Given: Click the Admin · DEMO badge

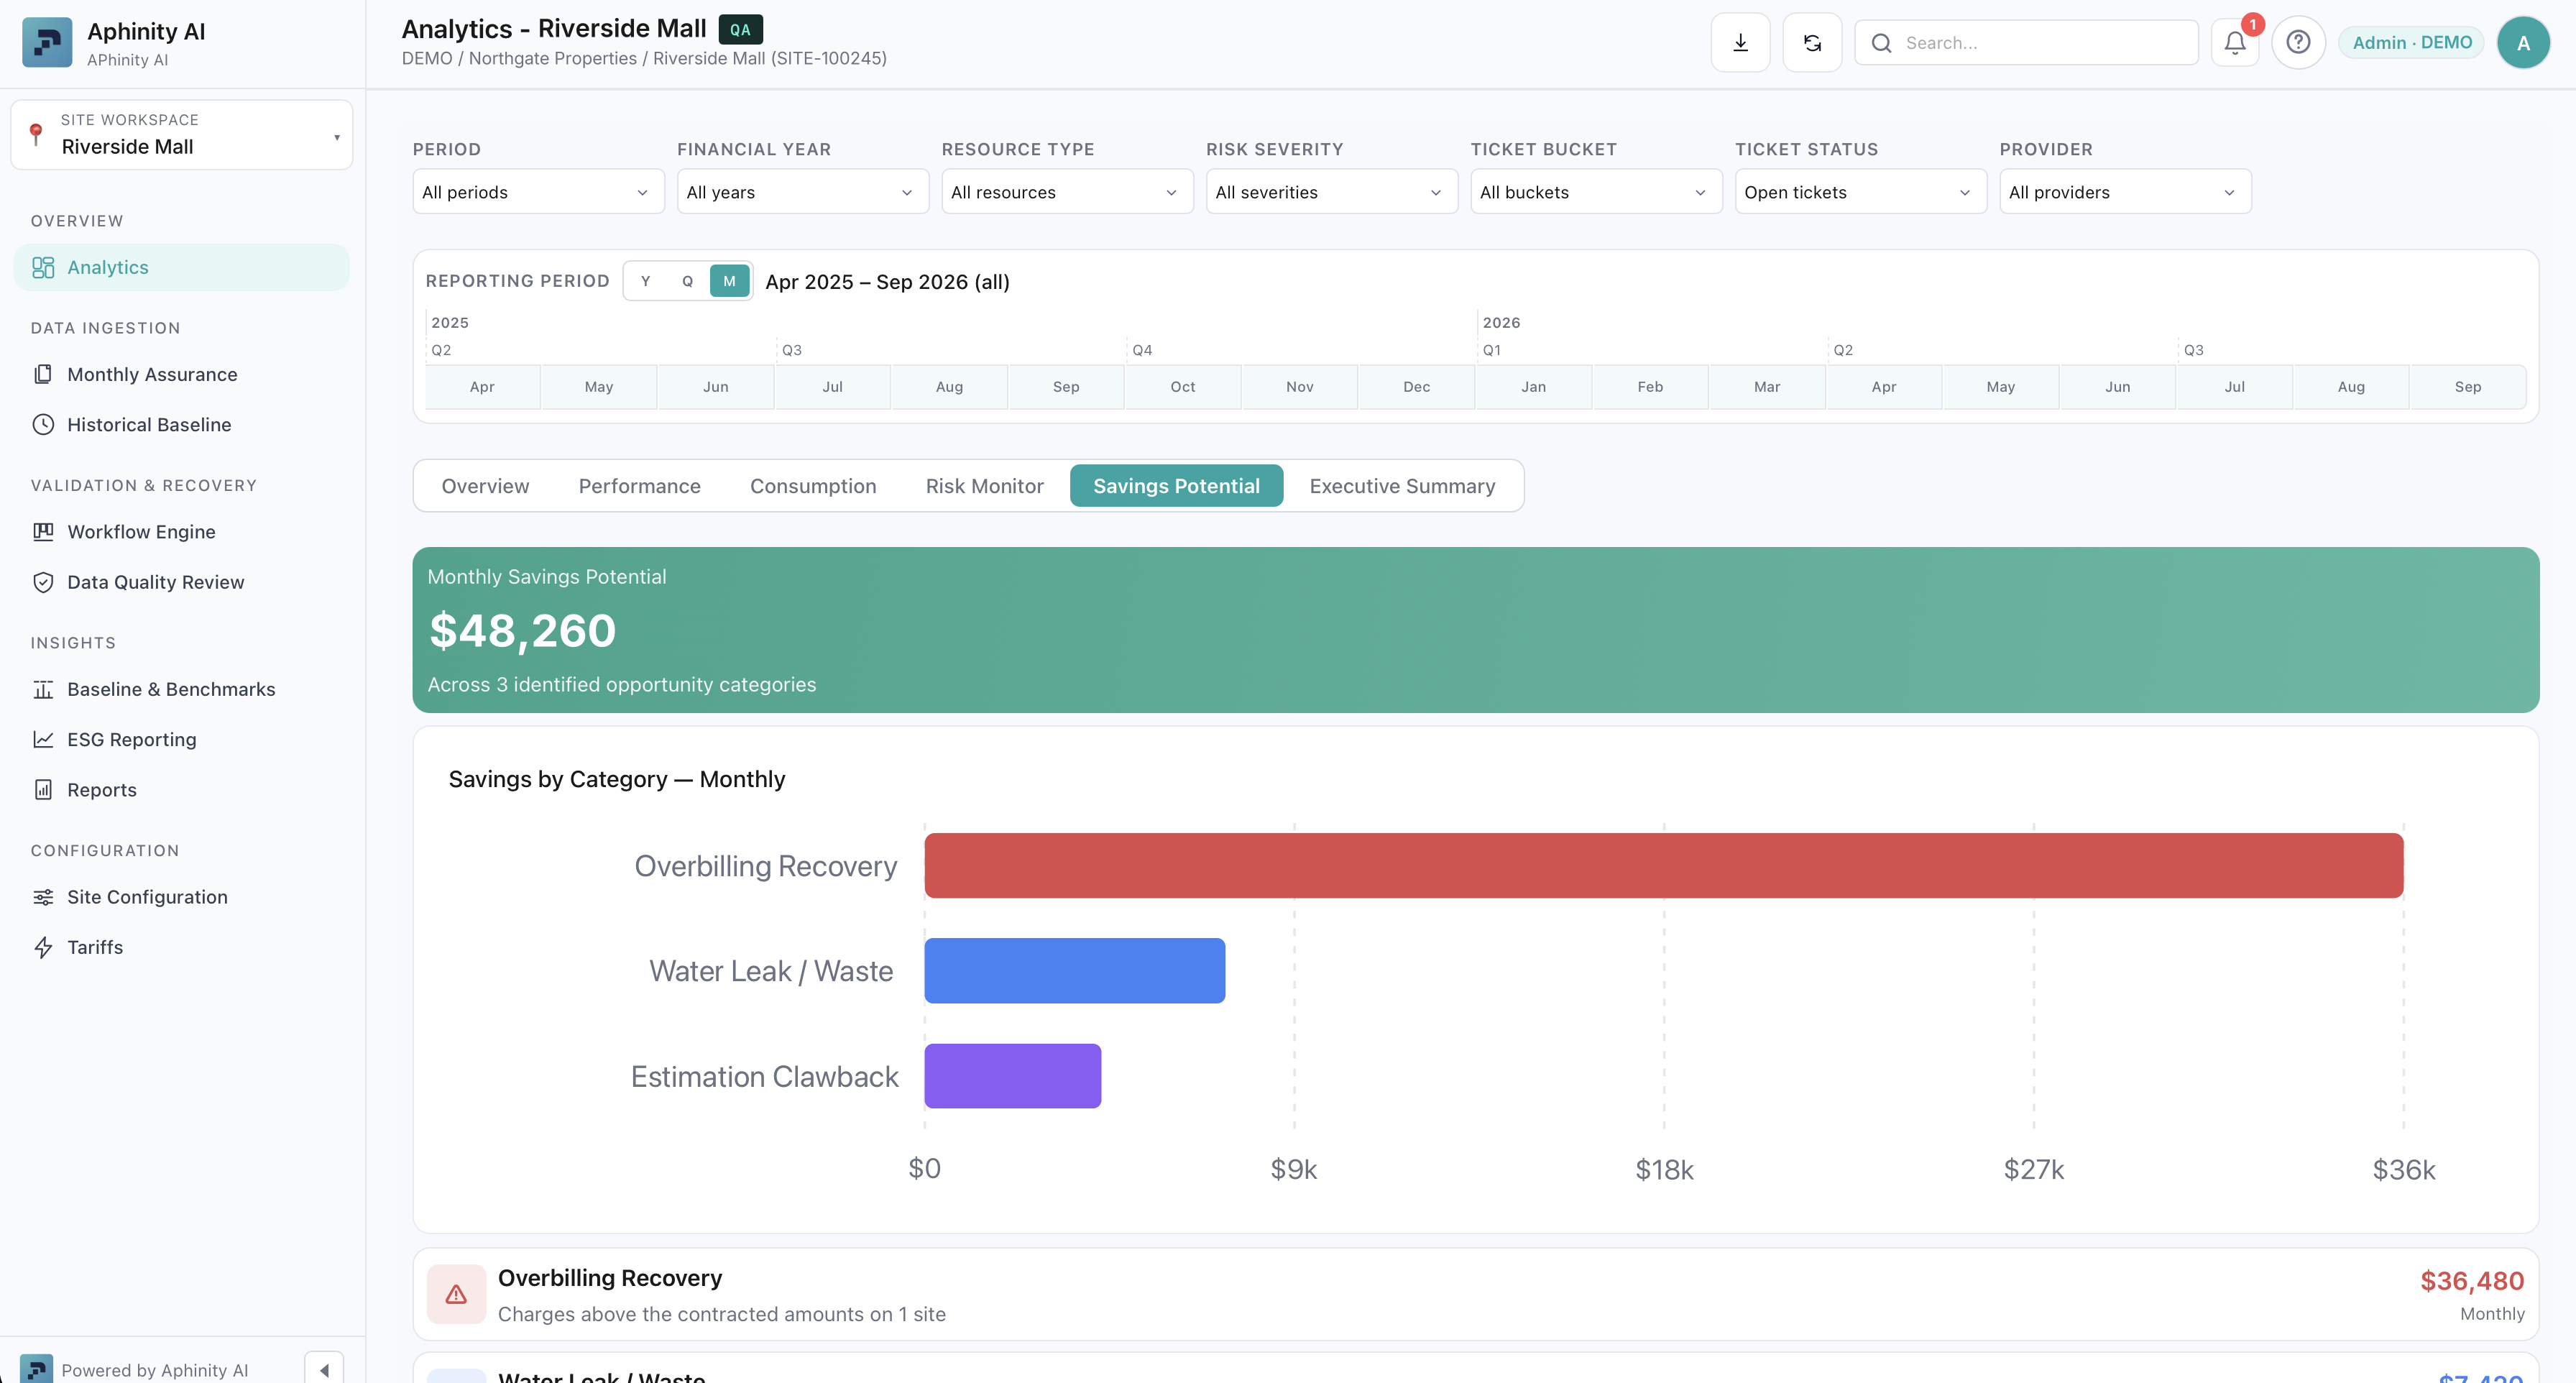Looking at the screenshot, I should 2411,42.
